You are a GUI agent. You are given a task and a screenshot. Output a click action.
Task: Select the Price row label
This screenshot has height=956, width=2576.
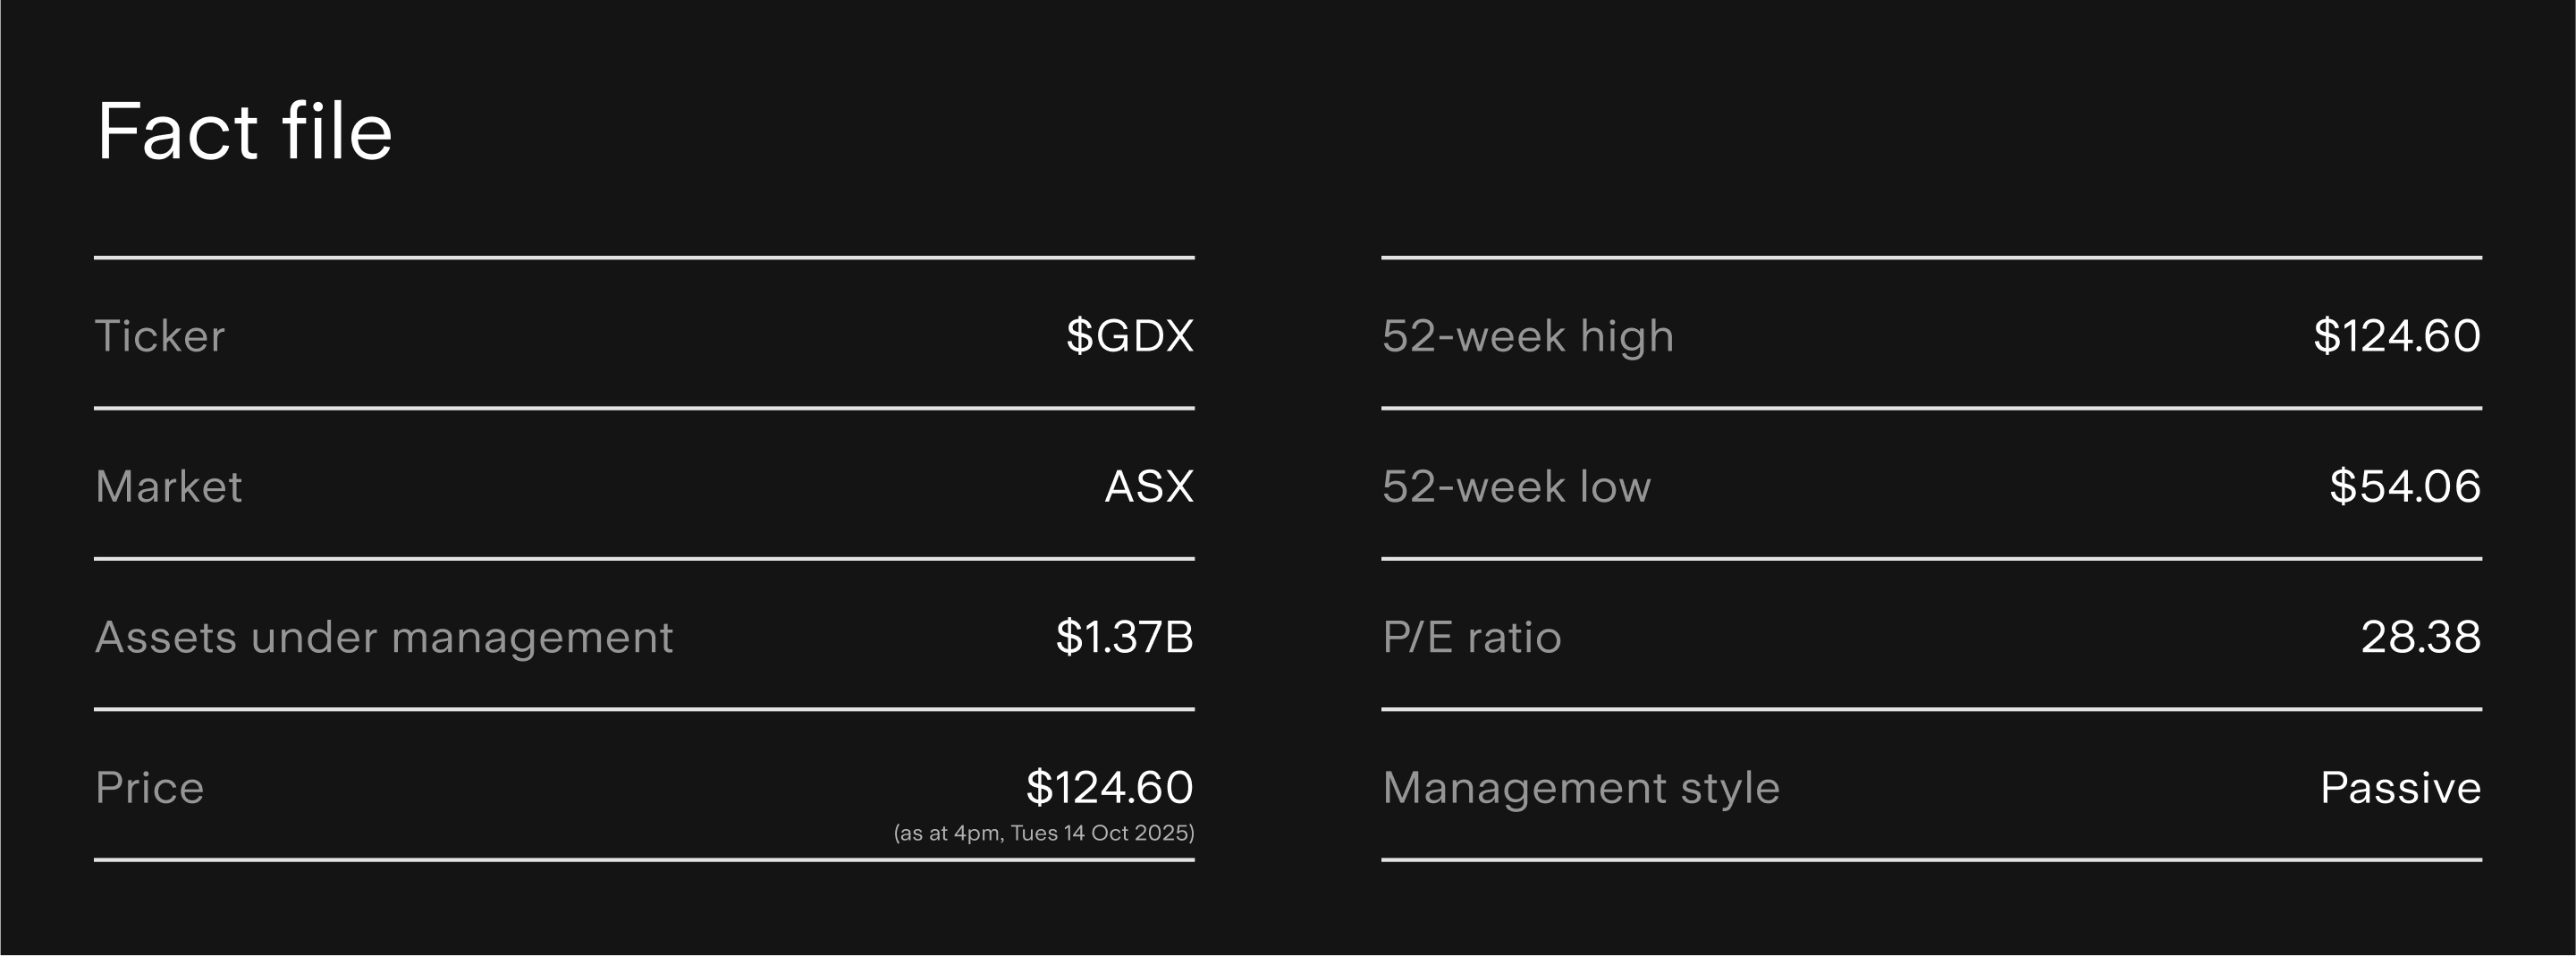tap(149, 788)
